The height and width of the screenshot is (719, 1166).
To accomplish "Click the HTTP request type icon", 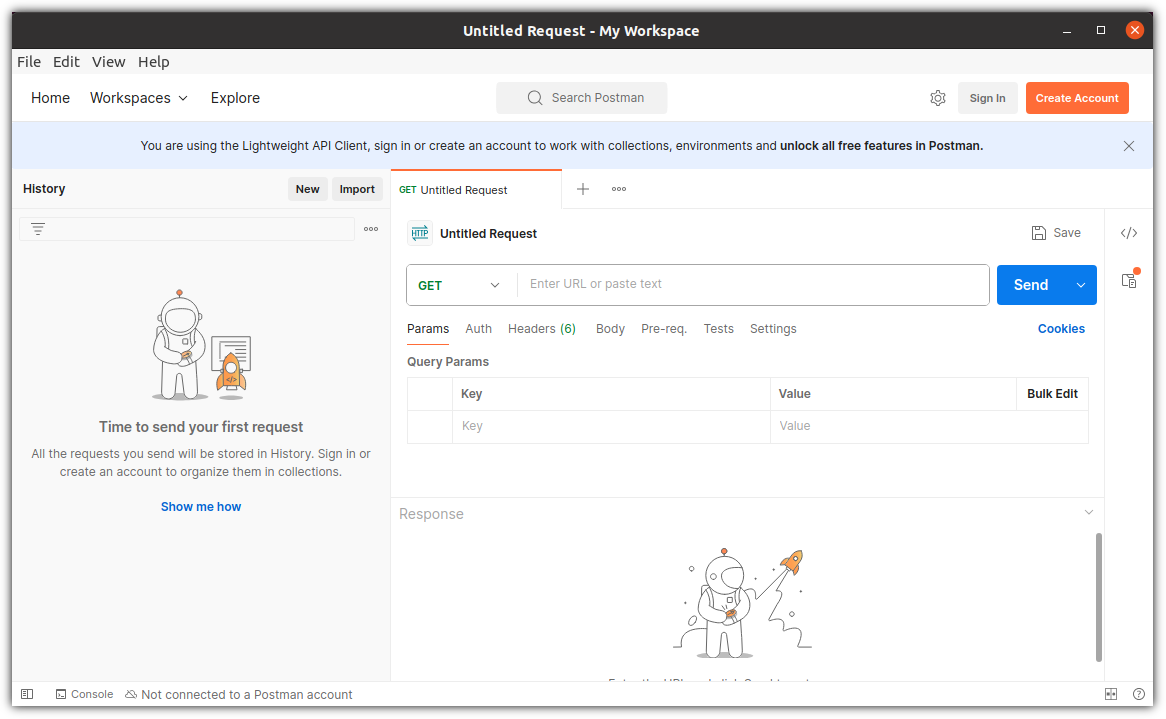I will 420,233.
